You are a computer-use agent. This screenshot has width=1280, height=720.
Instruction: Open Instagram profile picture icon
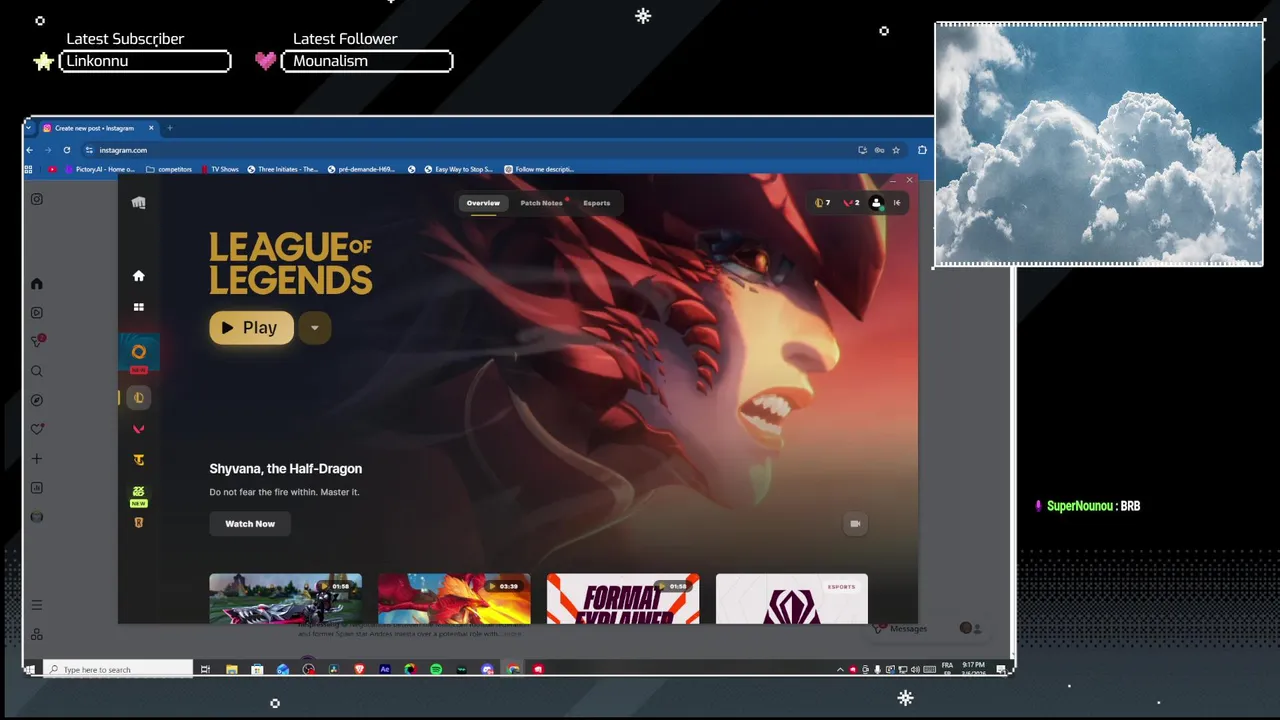click(x=37, y=517)
